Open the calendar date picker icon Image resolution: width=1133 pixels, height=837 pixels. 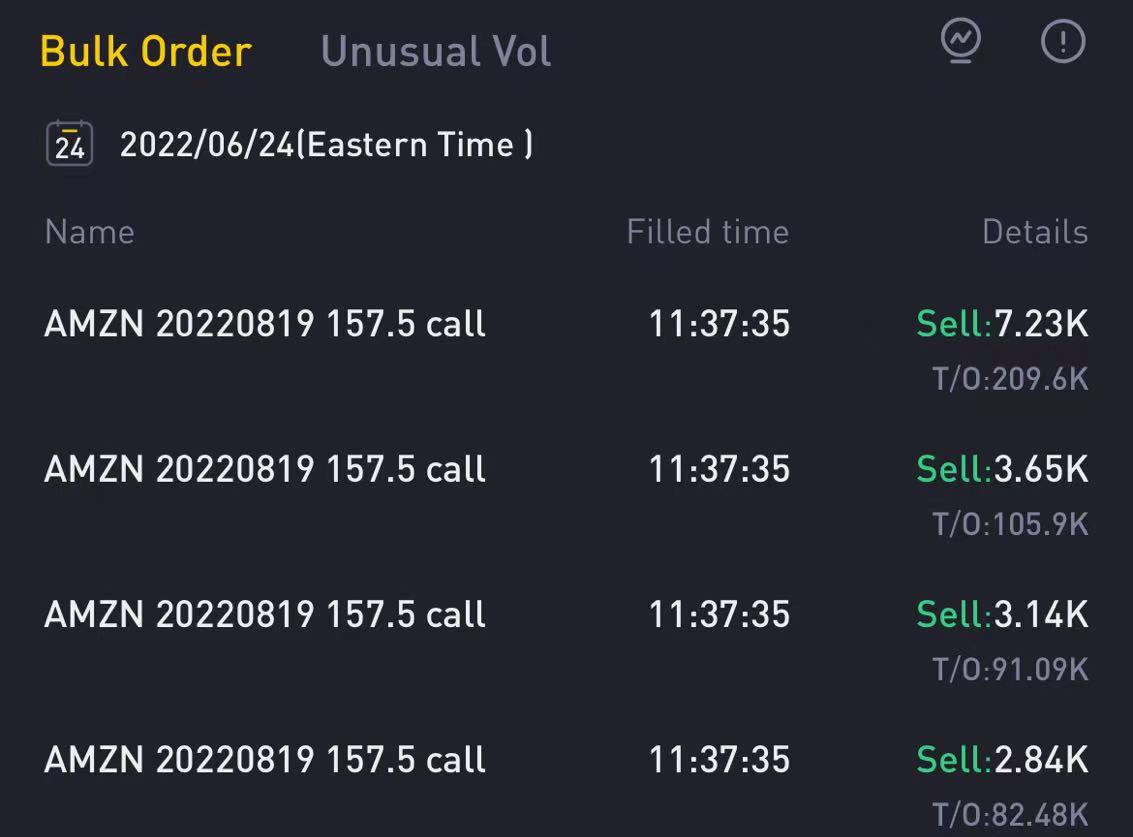tap(70, 144)
